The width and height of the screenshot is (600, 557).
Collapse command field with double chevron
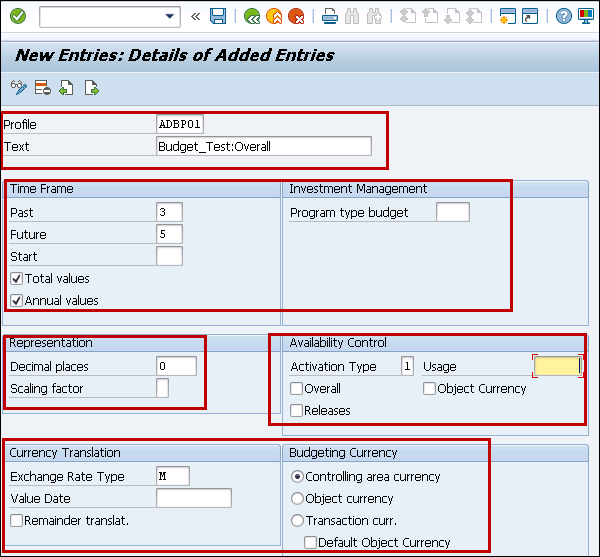point(196,16)
